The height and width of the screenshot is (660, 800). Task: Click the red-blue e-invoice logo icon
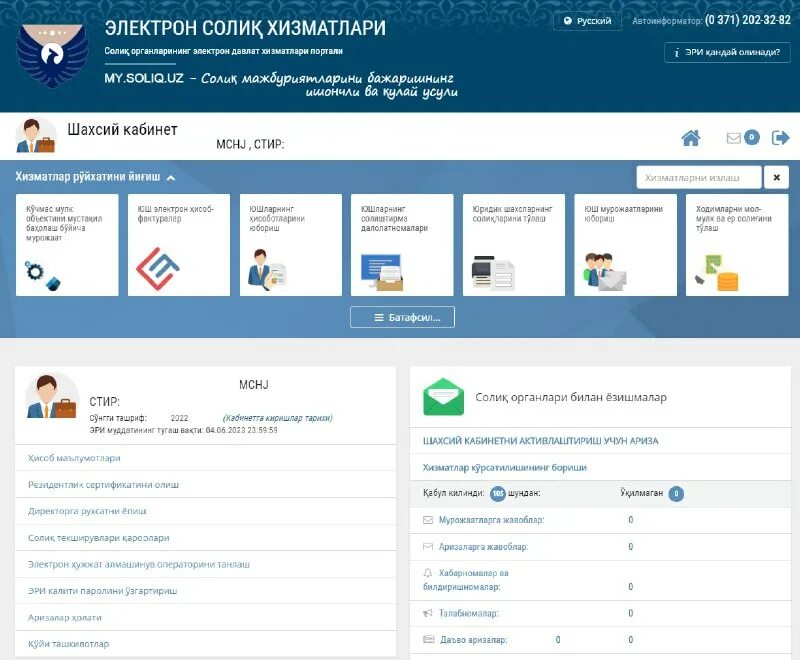(158, 269)
